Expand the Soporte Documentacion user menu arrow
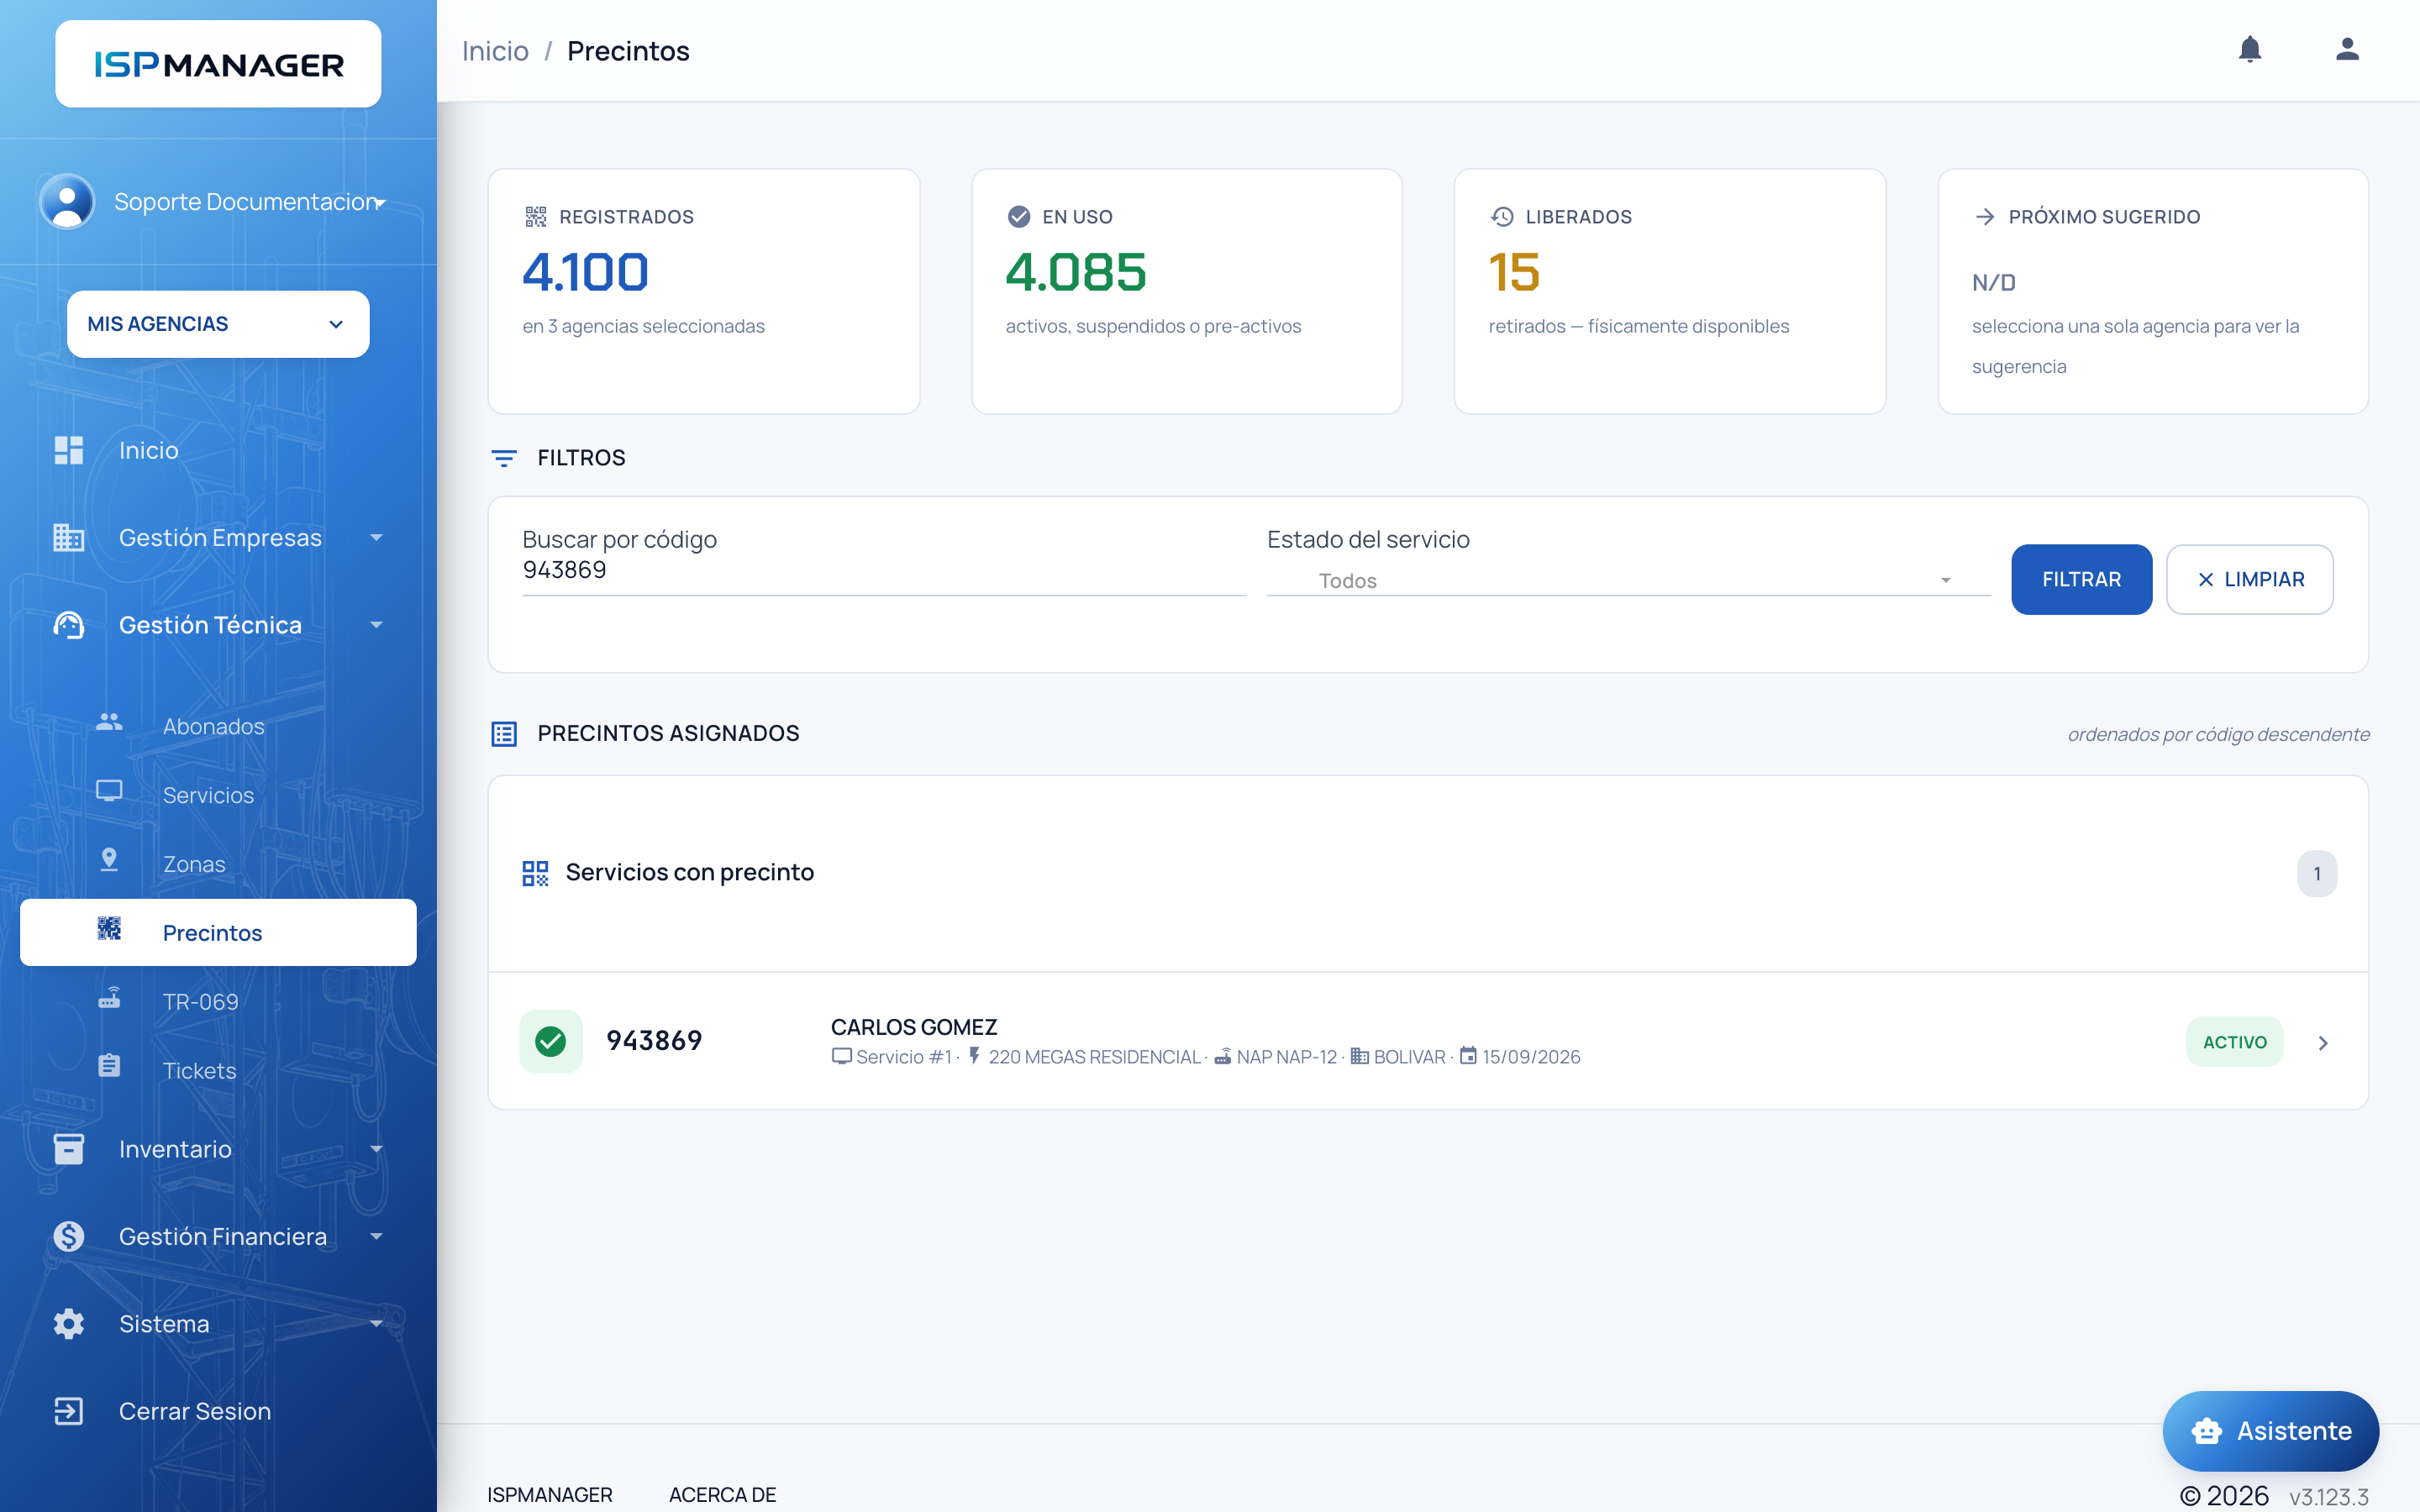Viewport: 2420px width, 1512px height. [x=380, y=203]
